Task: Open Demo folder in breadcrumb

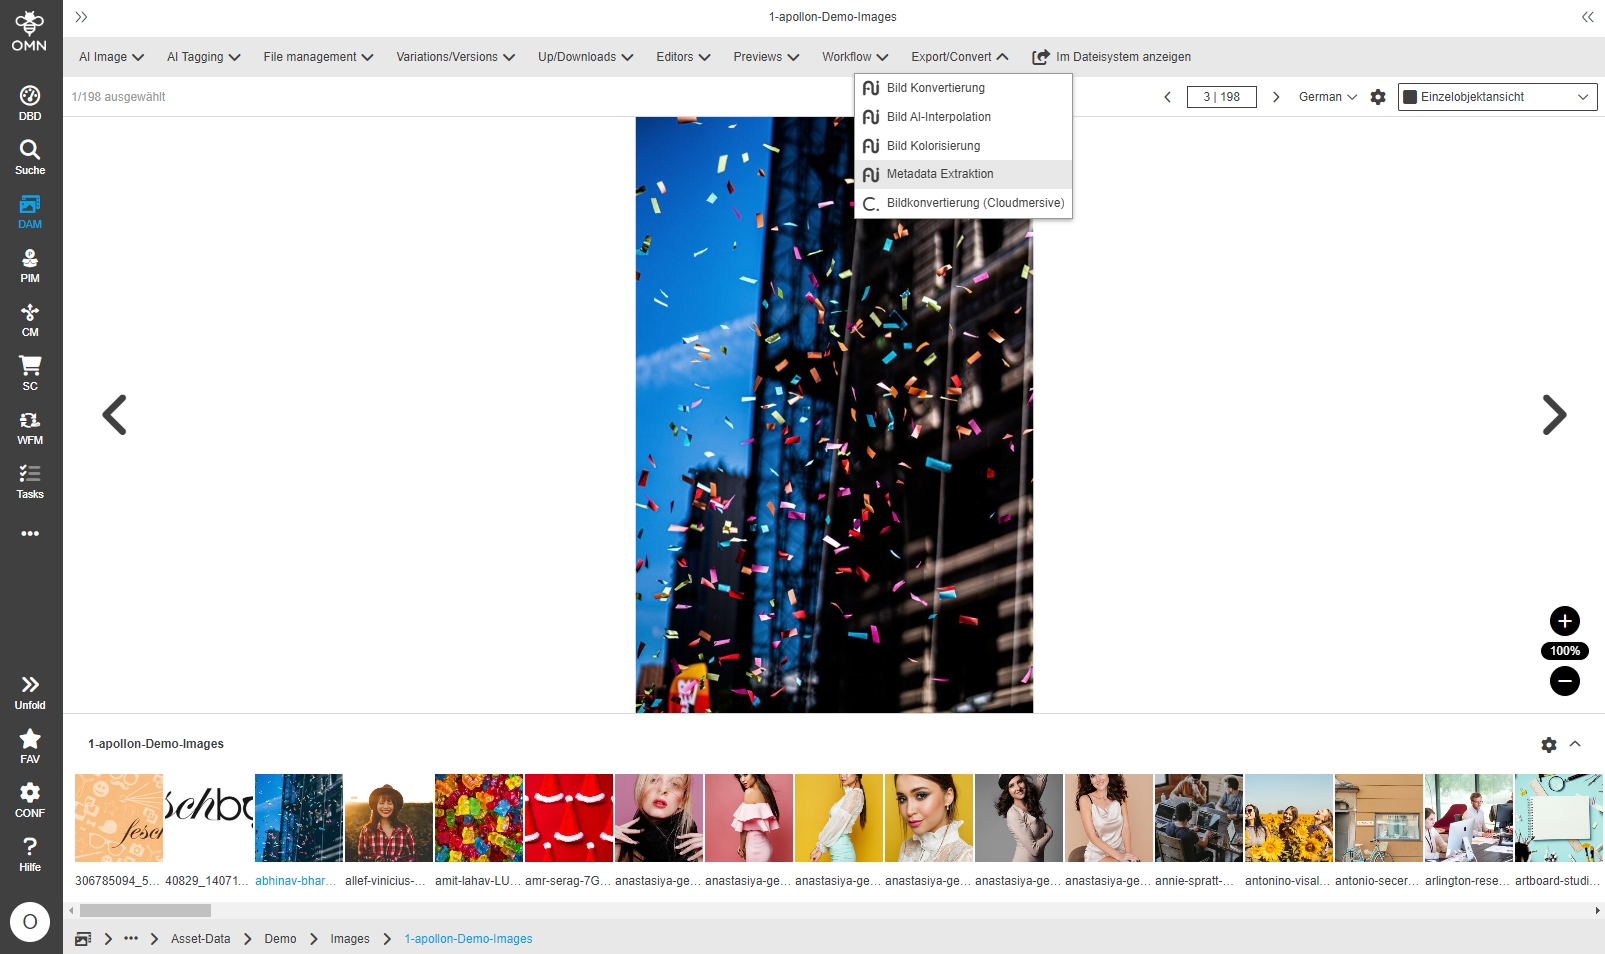Action: (280, 939)
